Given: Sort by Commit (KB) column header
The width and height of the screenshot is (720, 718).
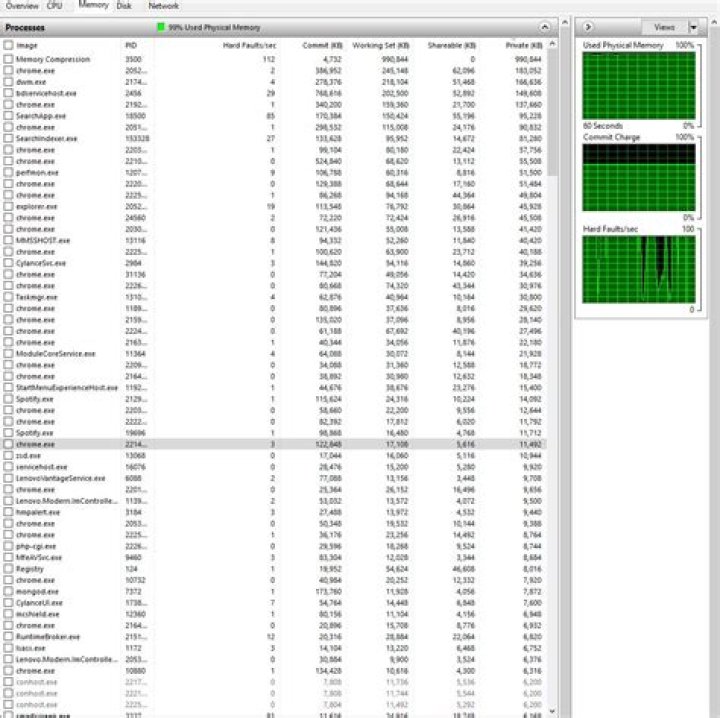Looking at the screenshot, I should (322, 45).
